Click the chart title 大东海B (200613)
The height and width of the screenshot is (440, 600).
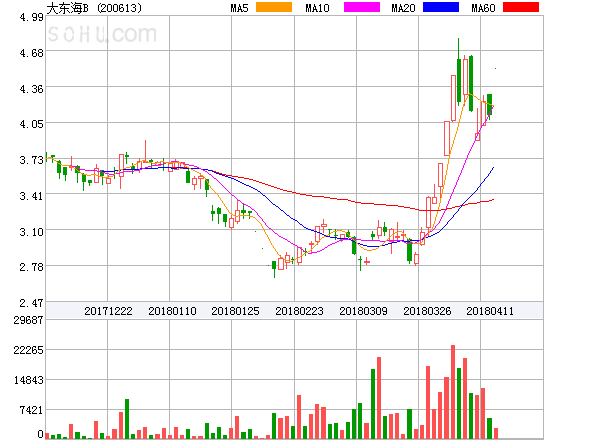(x=94, y=8)
